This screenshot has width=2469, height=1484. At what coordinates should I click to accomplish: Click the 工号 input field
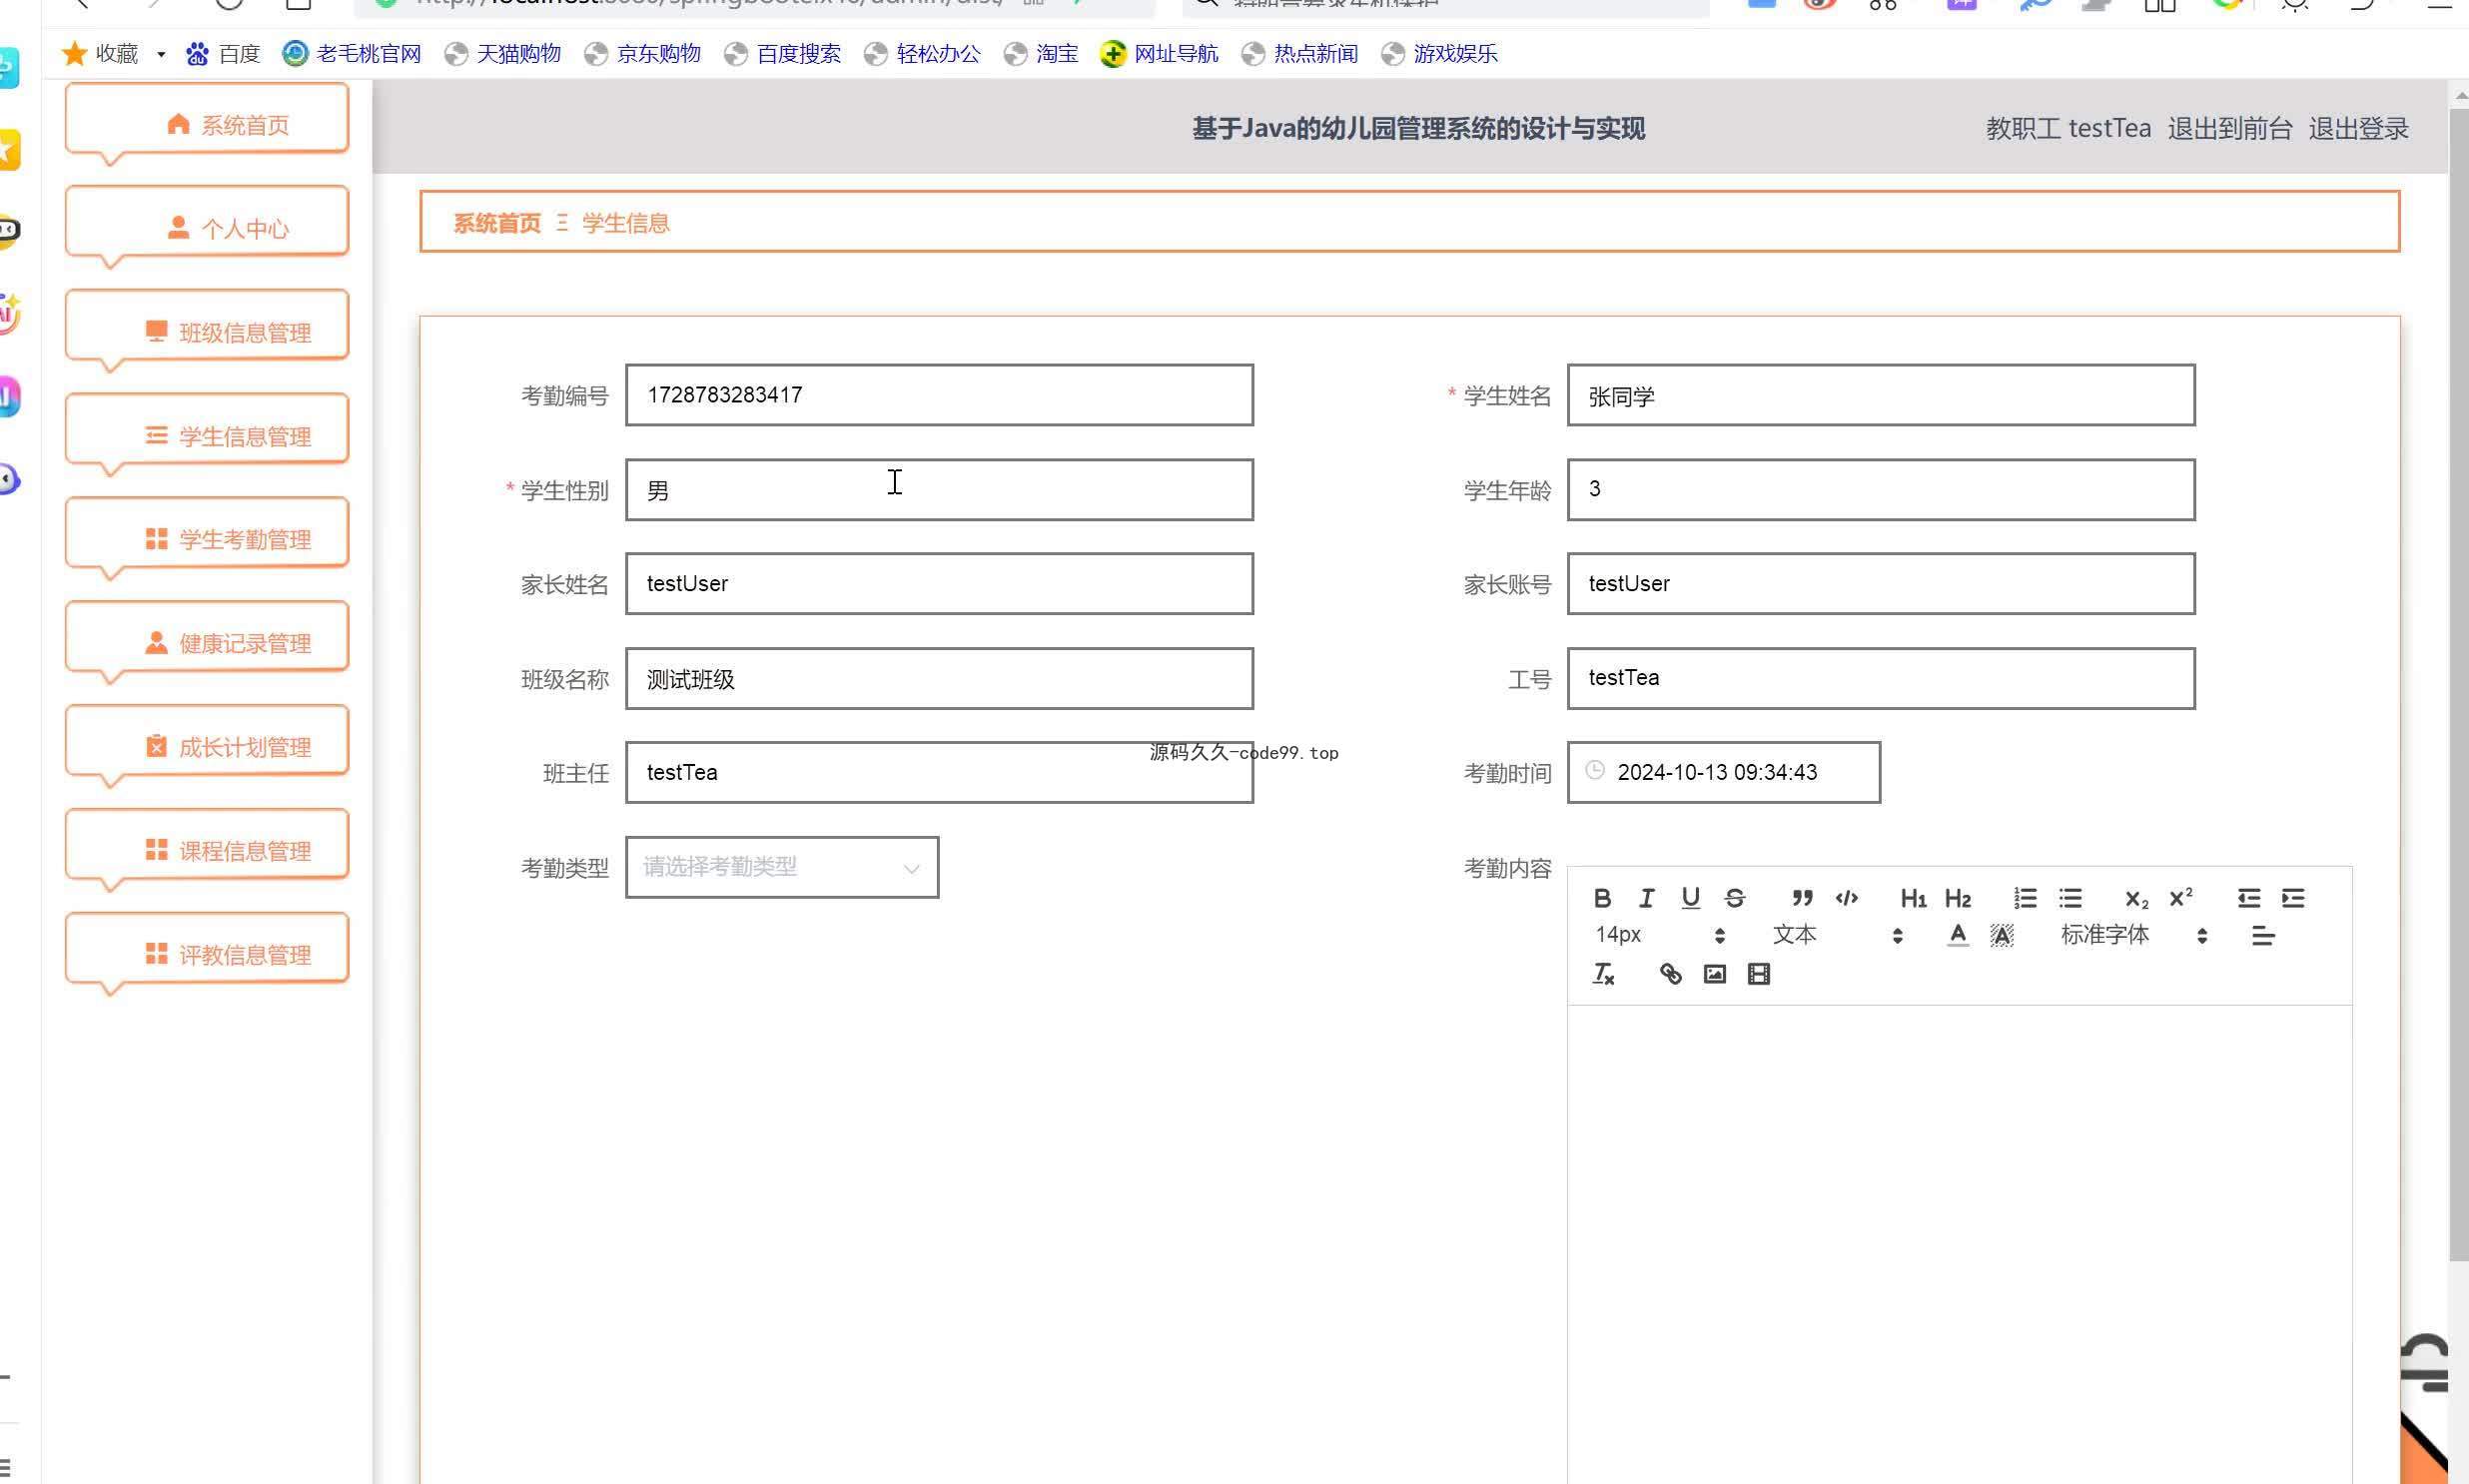pyautogui.click(x=1881, y=678)
